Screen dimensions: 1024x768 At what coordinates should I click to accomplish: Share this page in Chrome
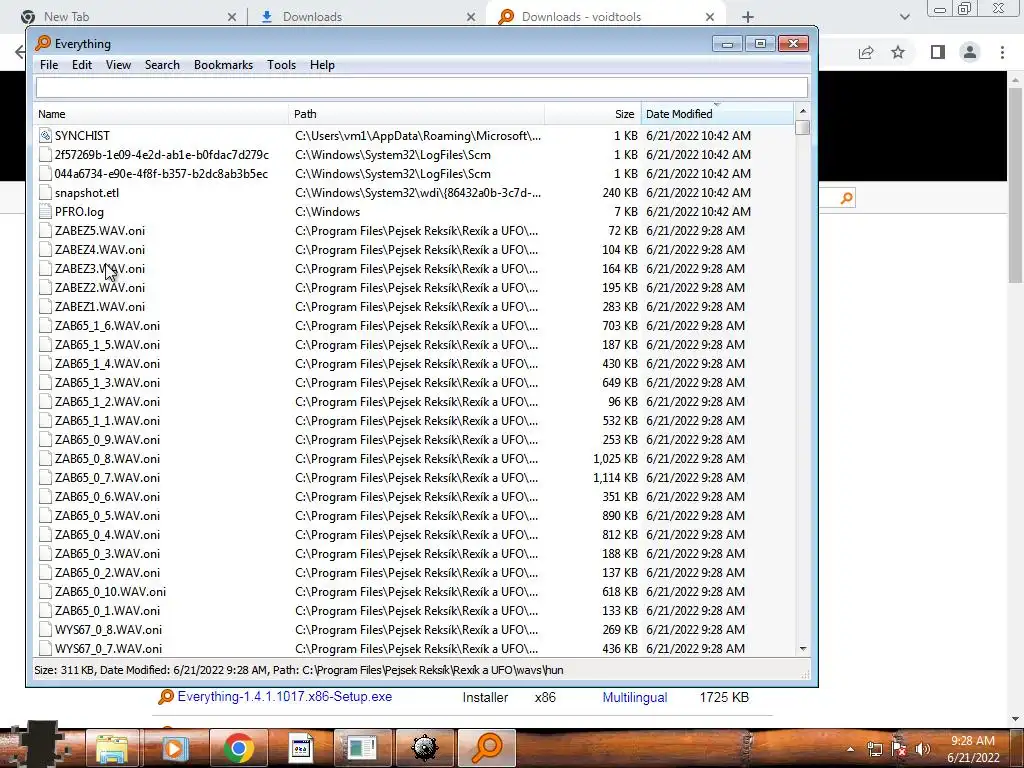pyautogui.click(x=866, y=52)
